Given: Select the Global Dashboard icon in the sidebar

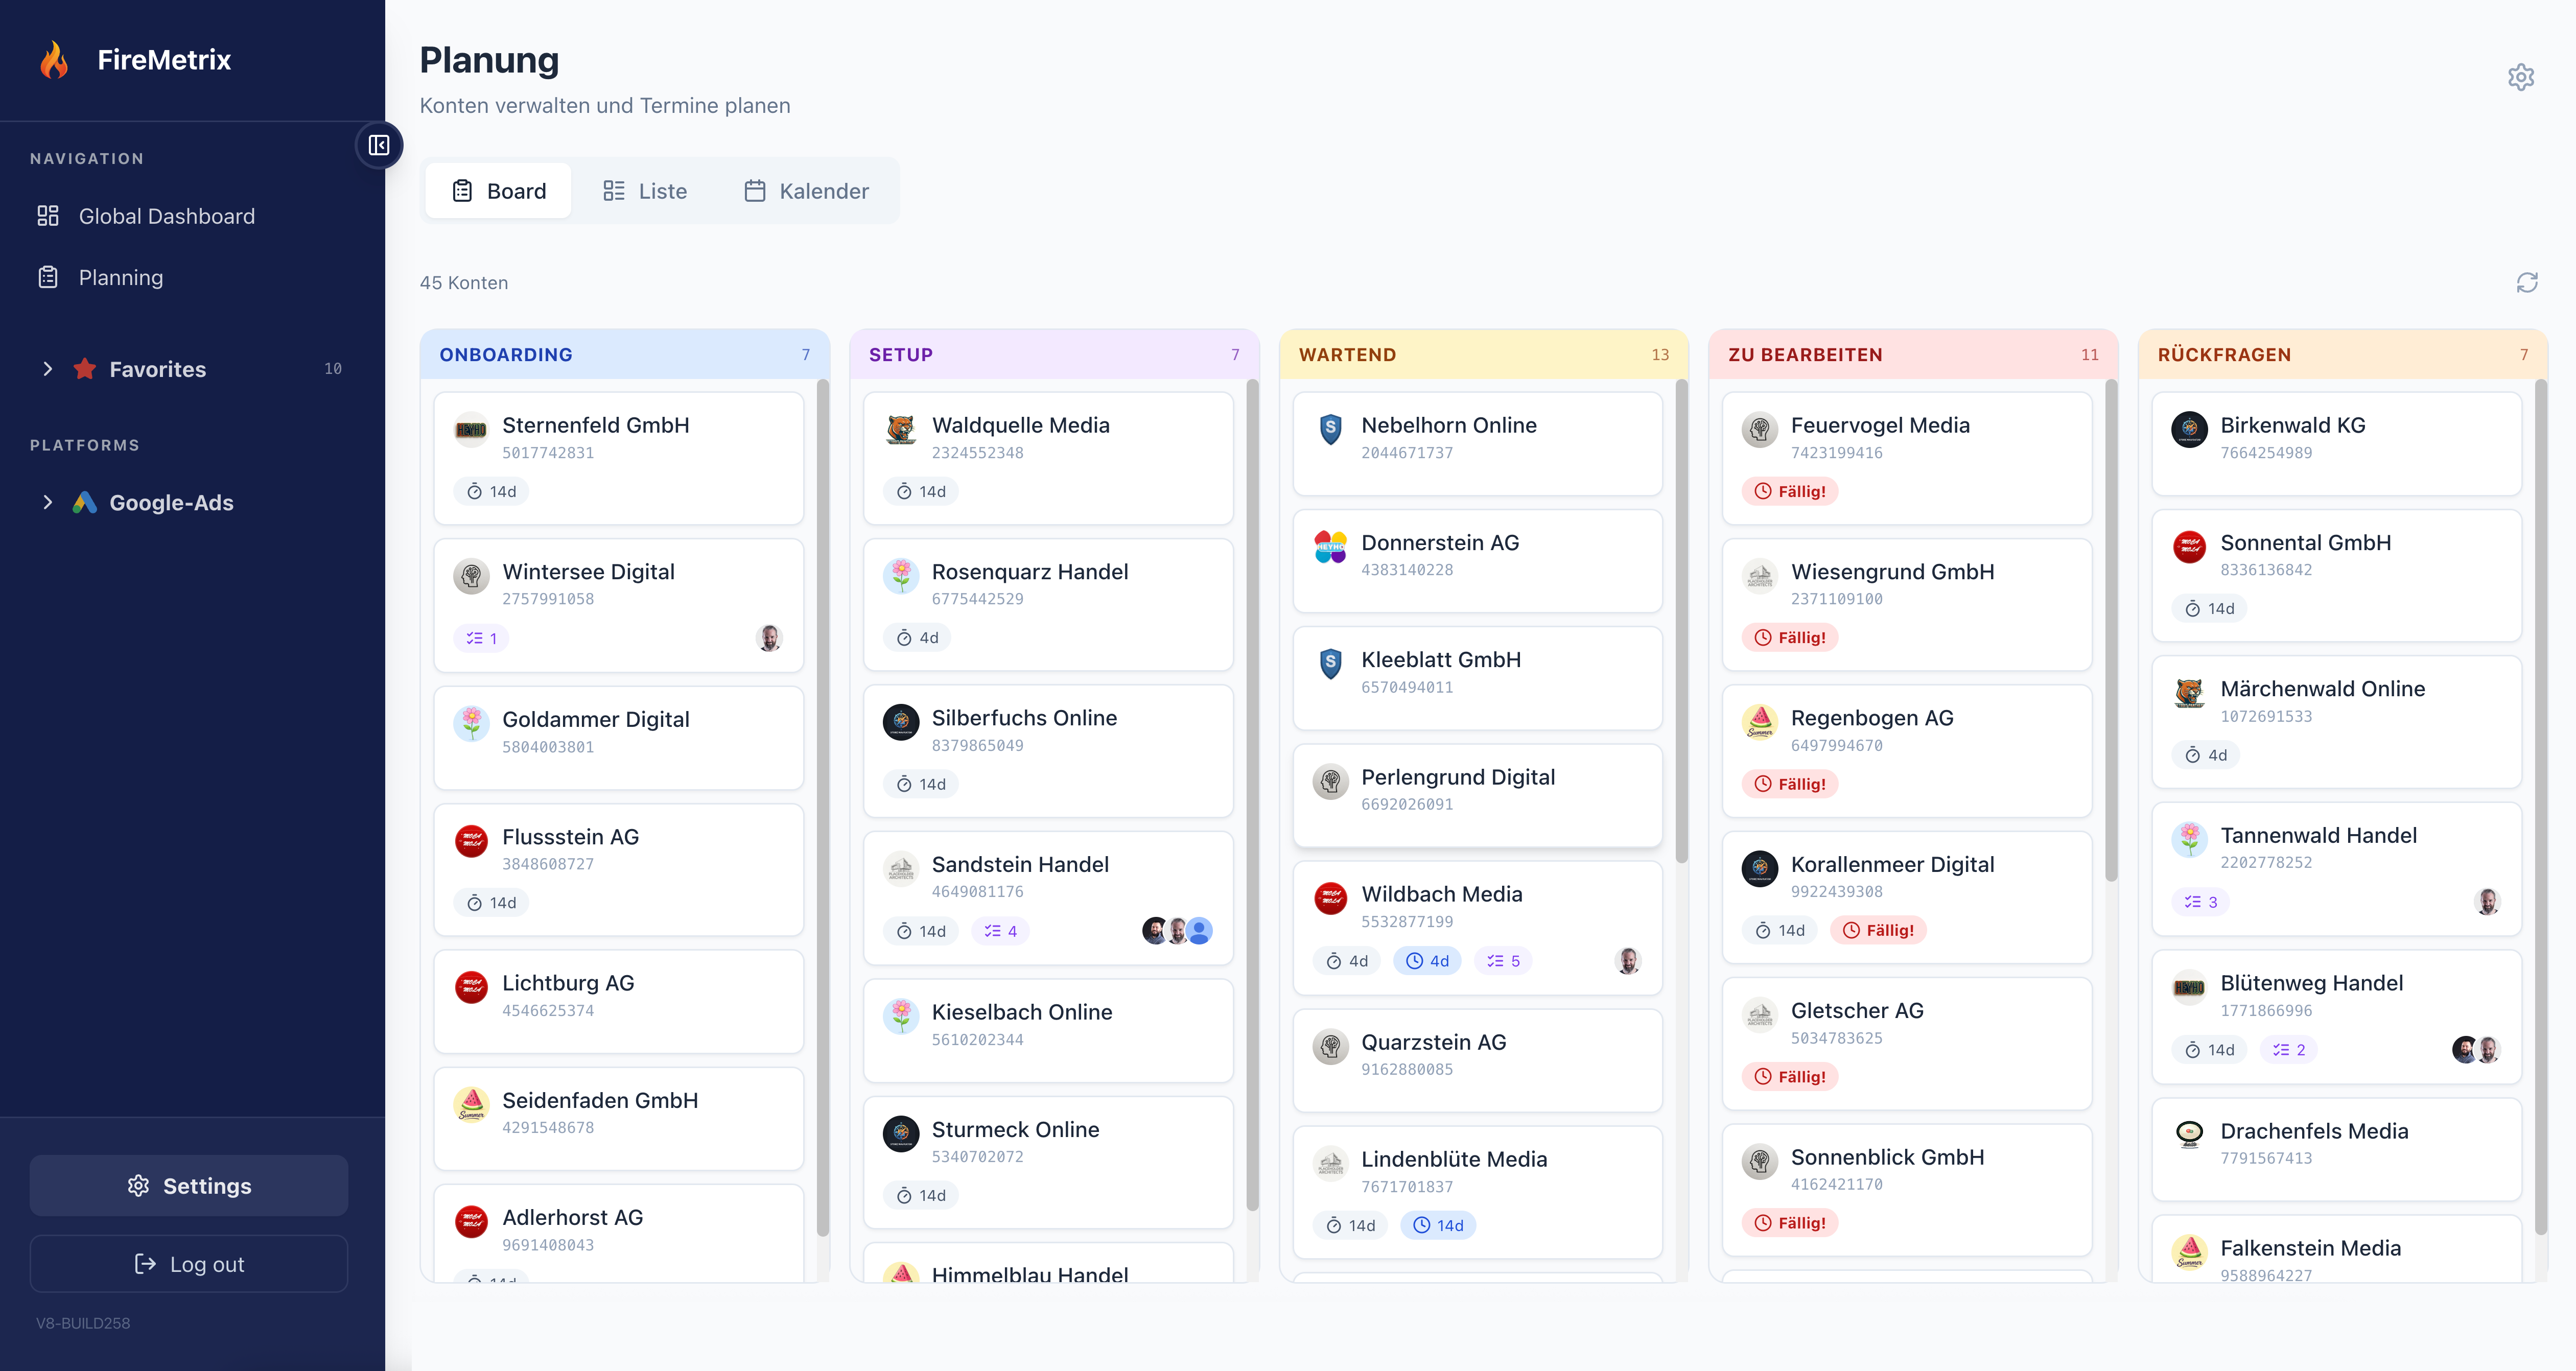Looking at the screenshot, I should (48, 216).
